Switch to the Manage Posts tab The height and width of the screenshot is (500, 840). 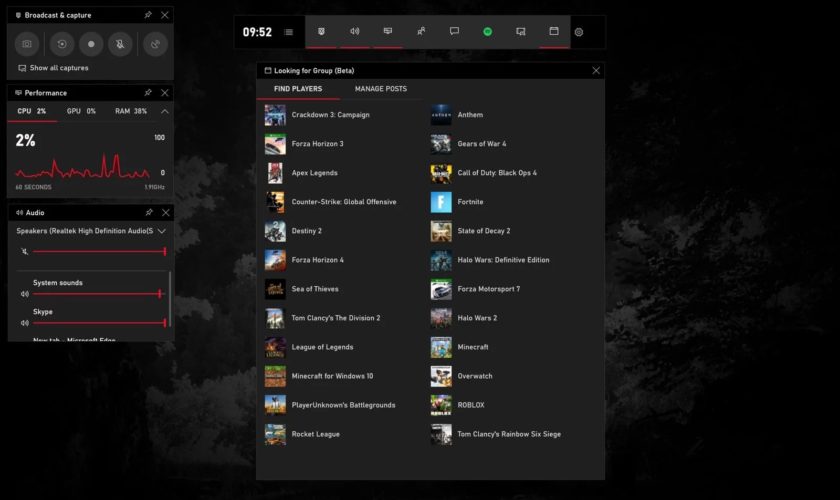click(381, 89)
